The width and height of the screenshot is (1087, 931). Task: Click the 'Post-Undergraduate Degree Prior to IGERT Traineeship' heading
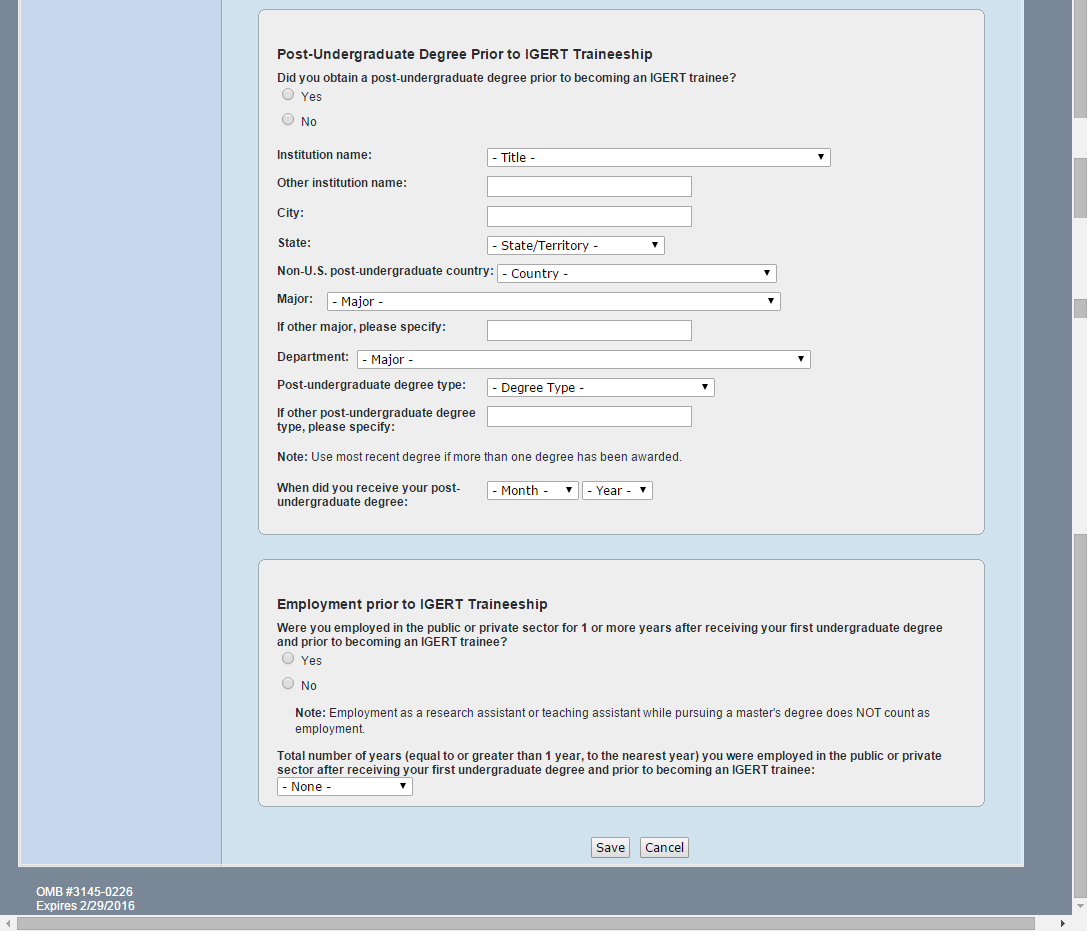464,54
